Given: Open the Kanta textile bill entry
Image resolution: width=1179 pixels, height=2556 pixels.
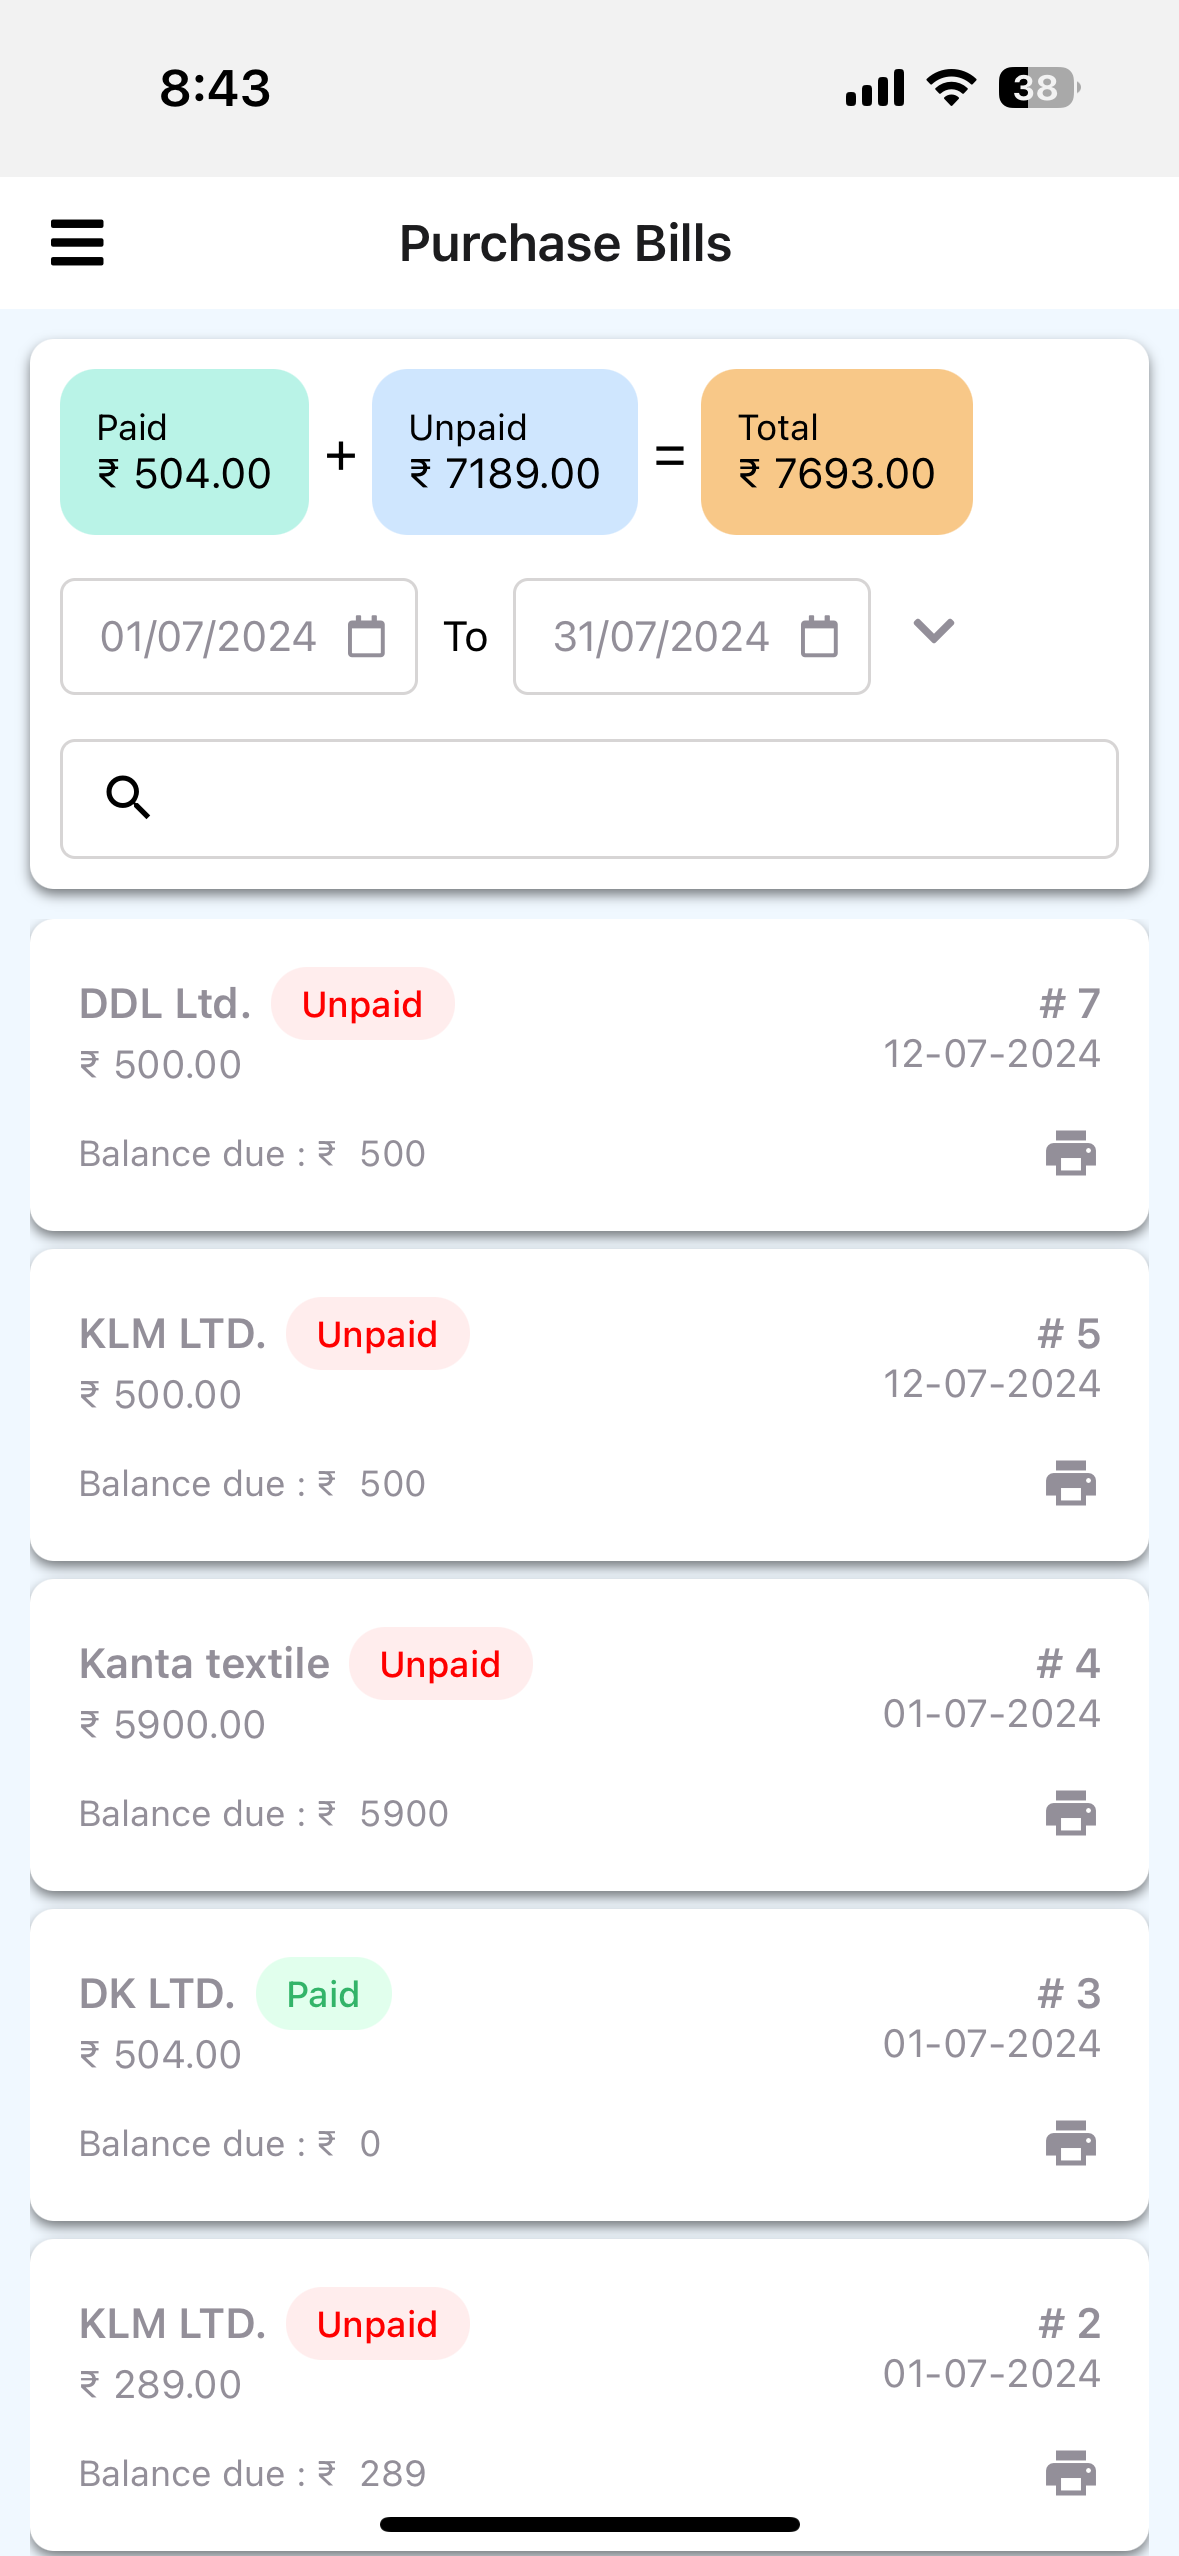Looking at the screenshot, I should click(589, 1735).
